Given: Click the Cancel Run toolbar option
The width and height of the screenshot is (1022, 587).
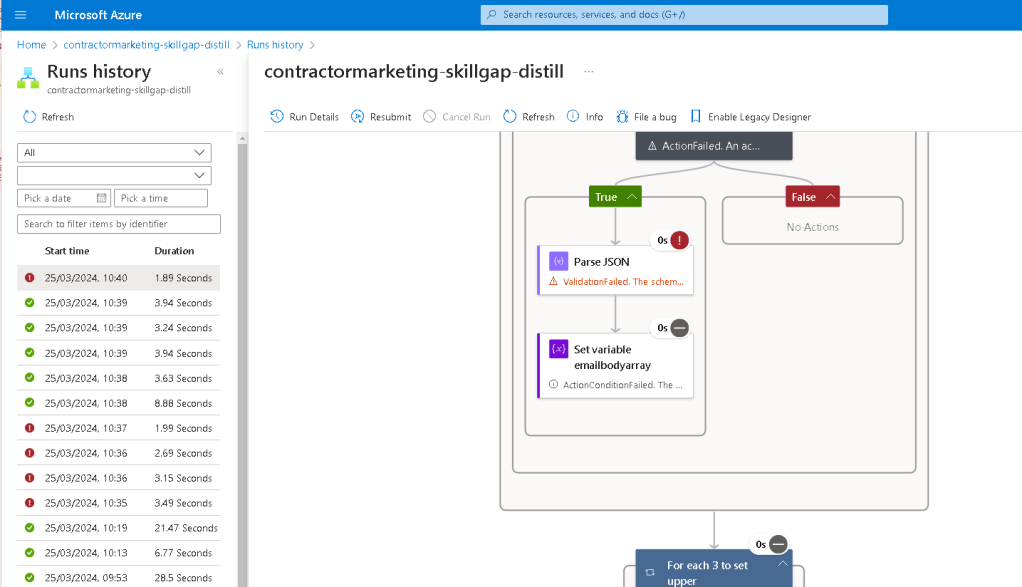Looking at the screenshot, I should [457, 117].
